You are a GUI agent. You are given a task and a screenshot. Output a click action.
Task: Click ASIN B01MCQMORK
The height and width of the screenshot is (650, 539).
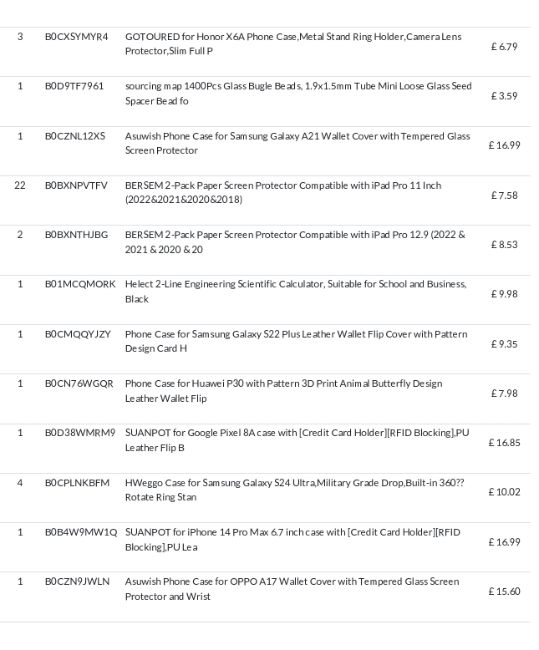[x=80, y=284]
